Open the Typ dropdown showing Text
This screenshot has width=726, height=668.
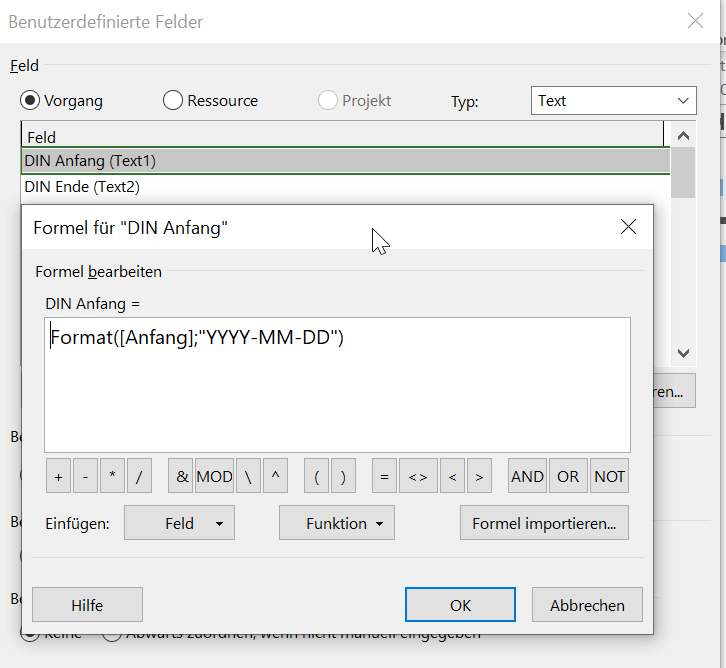click(x=613, y=101)
